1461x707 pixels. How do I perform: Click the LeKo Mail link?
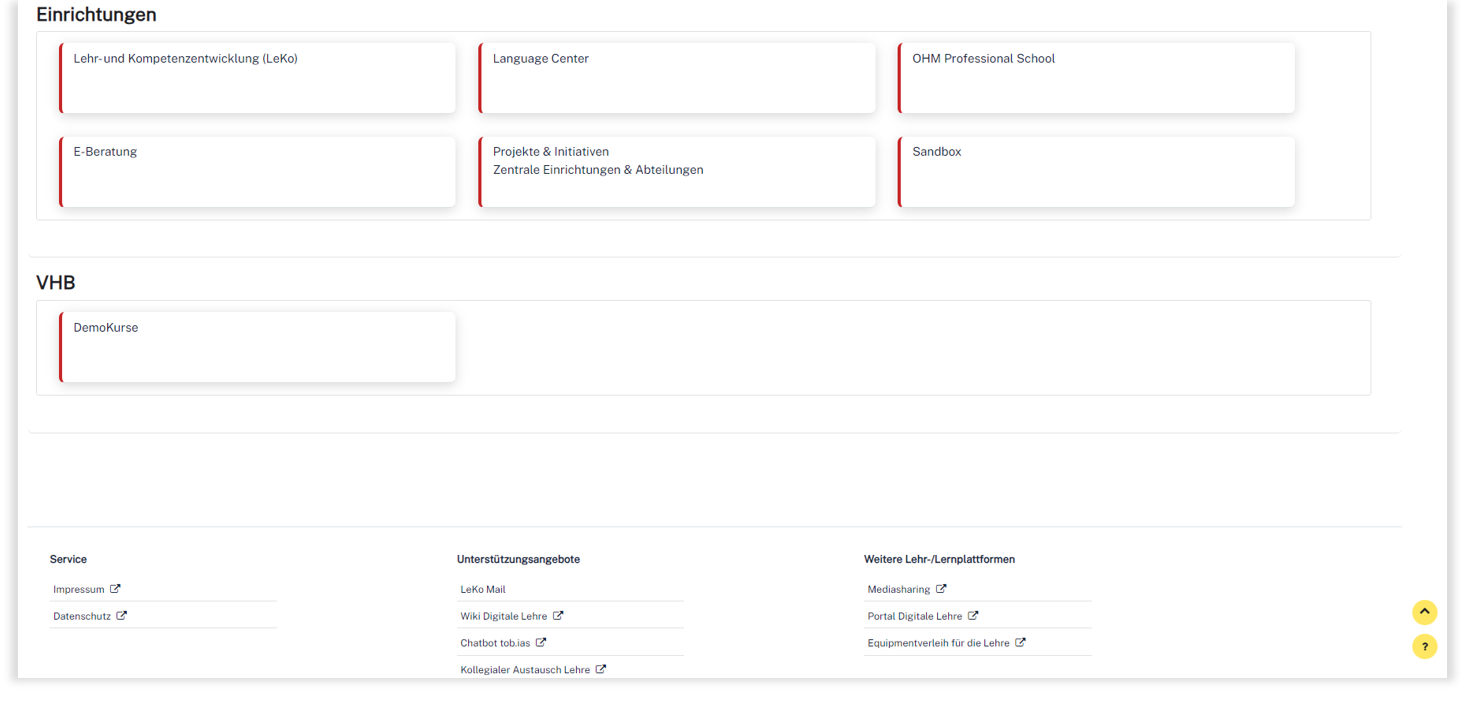483,590
